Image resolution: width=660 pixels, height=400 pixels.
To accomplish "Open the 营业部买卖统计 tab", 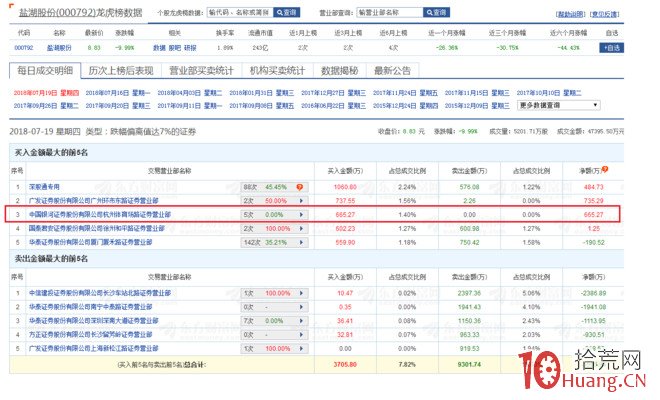I will point(201,71).
